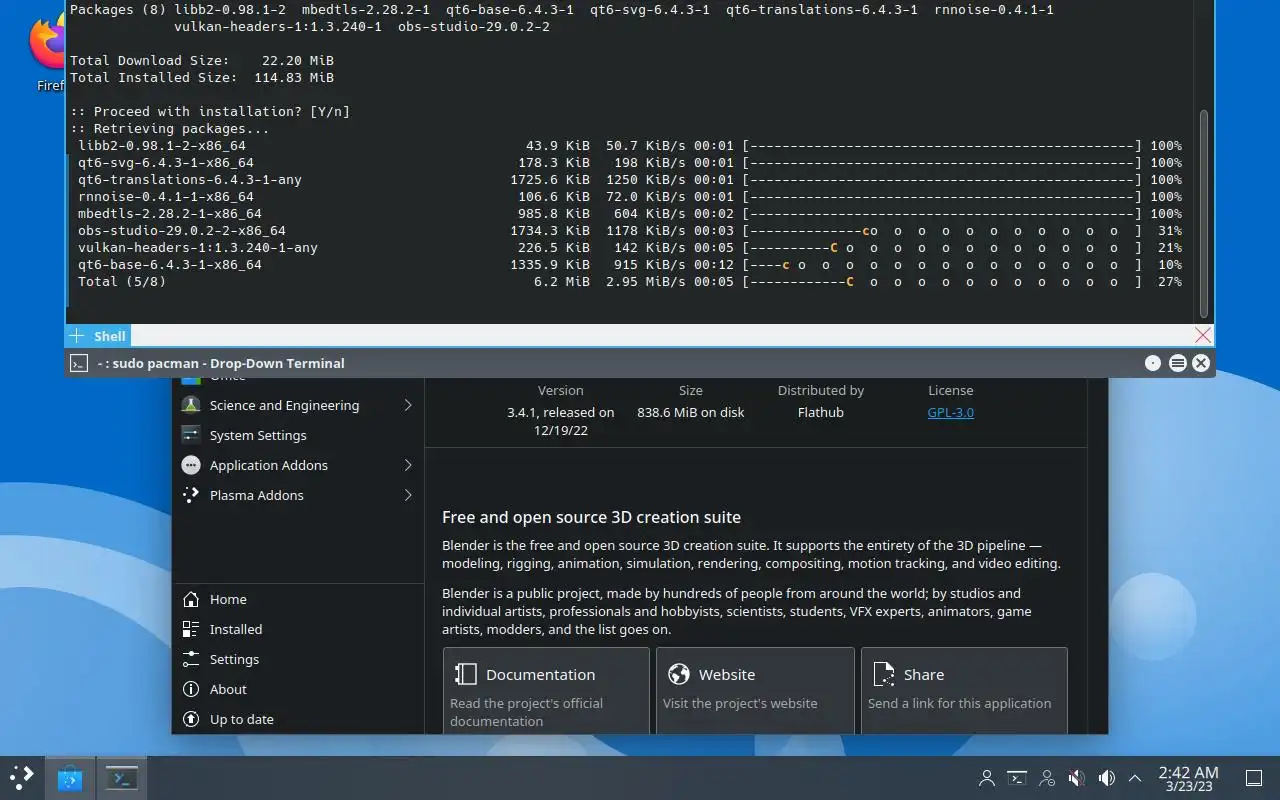
Task: Click the '838.6 MiB on disk' size text
Action: 690,412
